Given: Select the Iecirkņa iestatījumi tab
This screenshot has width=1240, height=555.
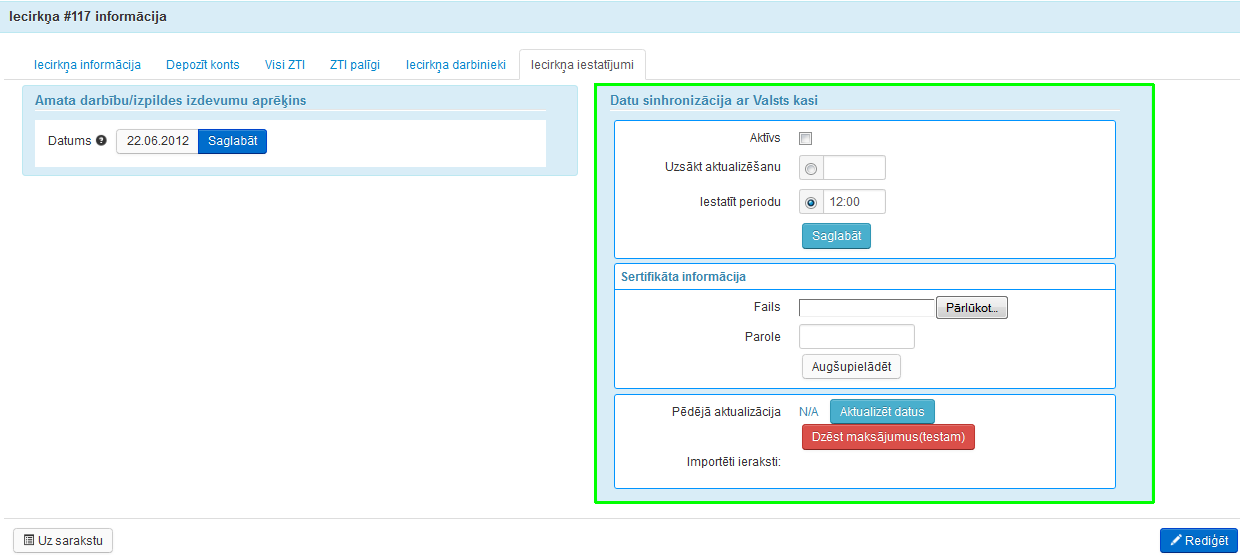Looking at the screenshot, I should click(583, 65).
